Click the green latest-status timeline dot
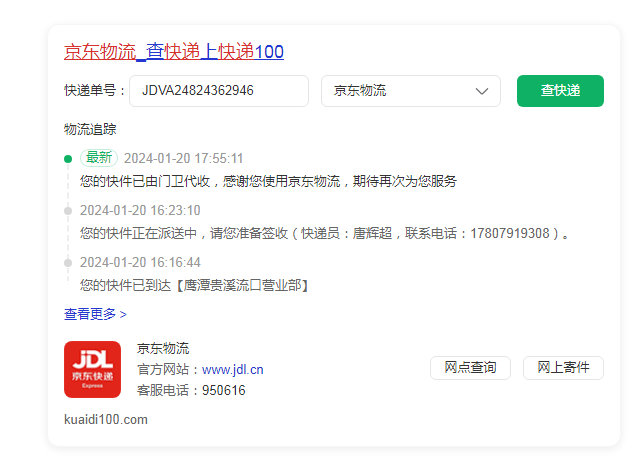The height and width of the screenshot is (459, 637). (x=68, y=159)
